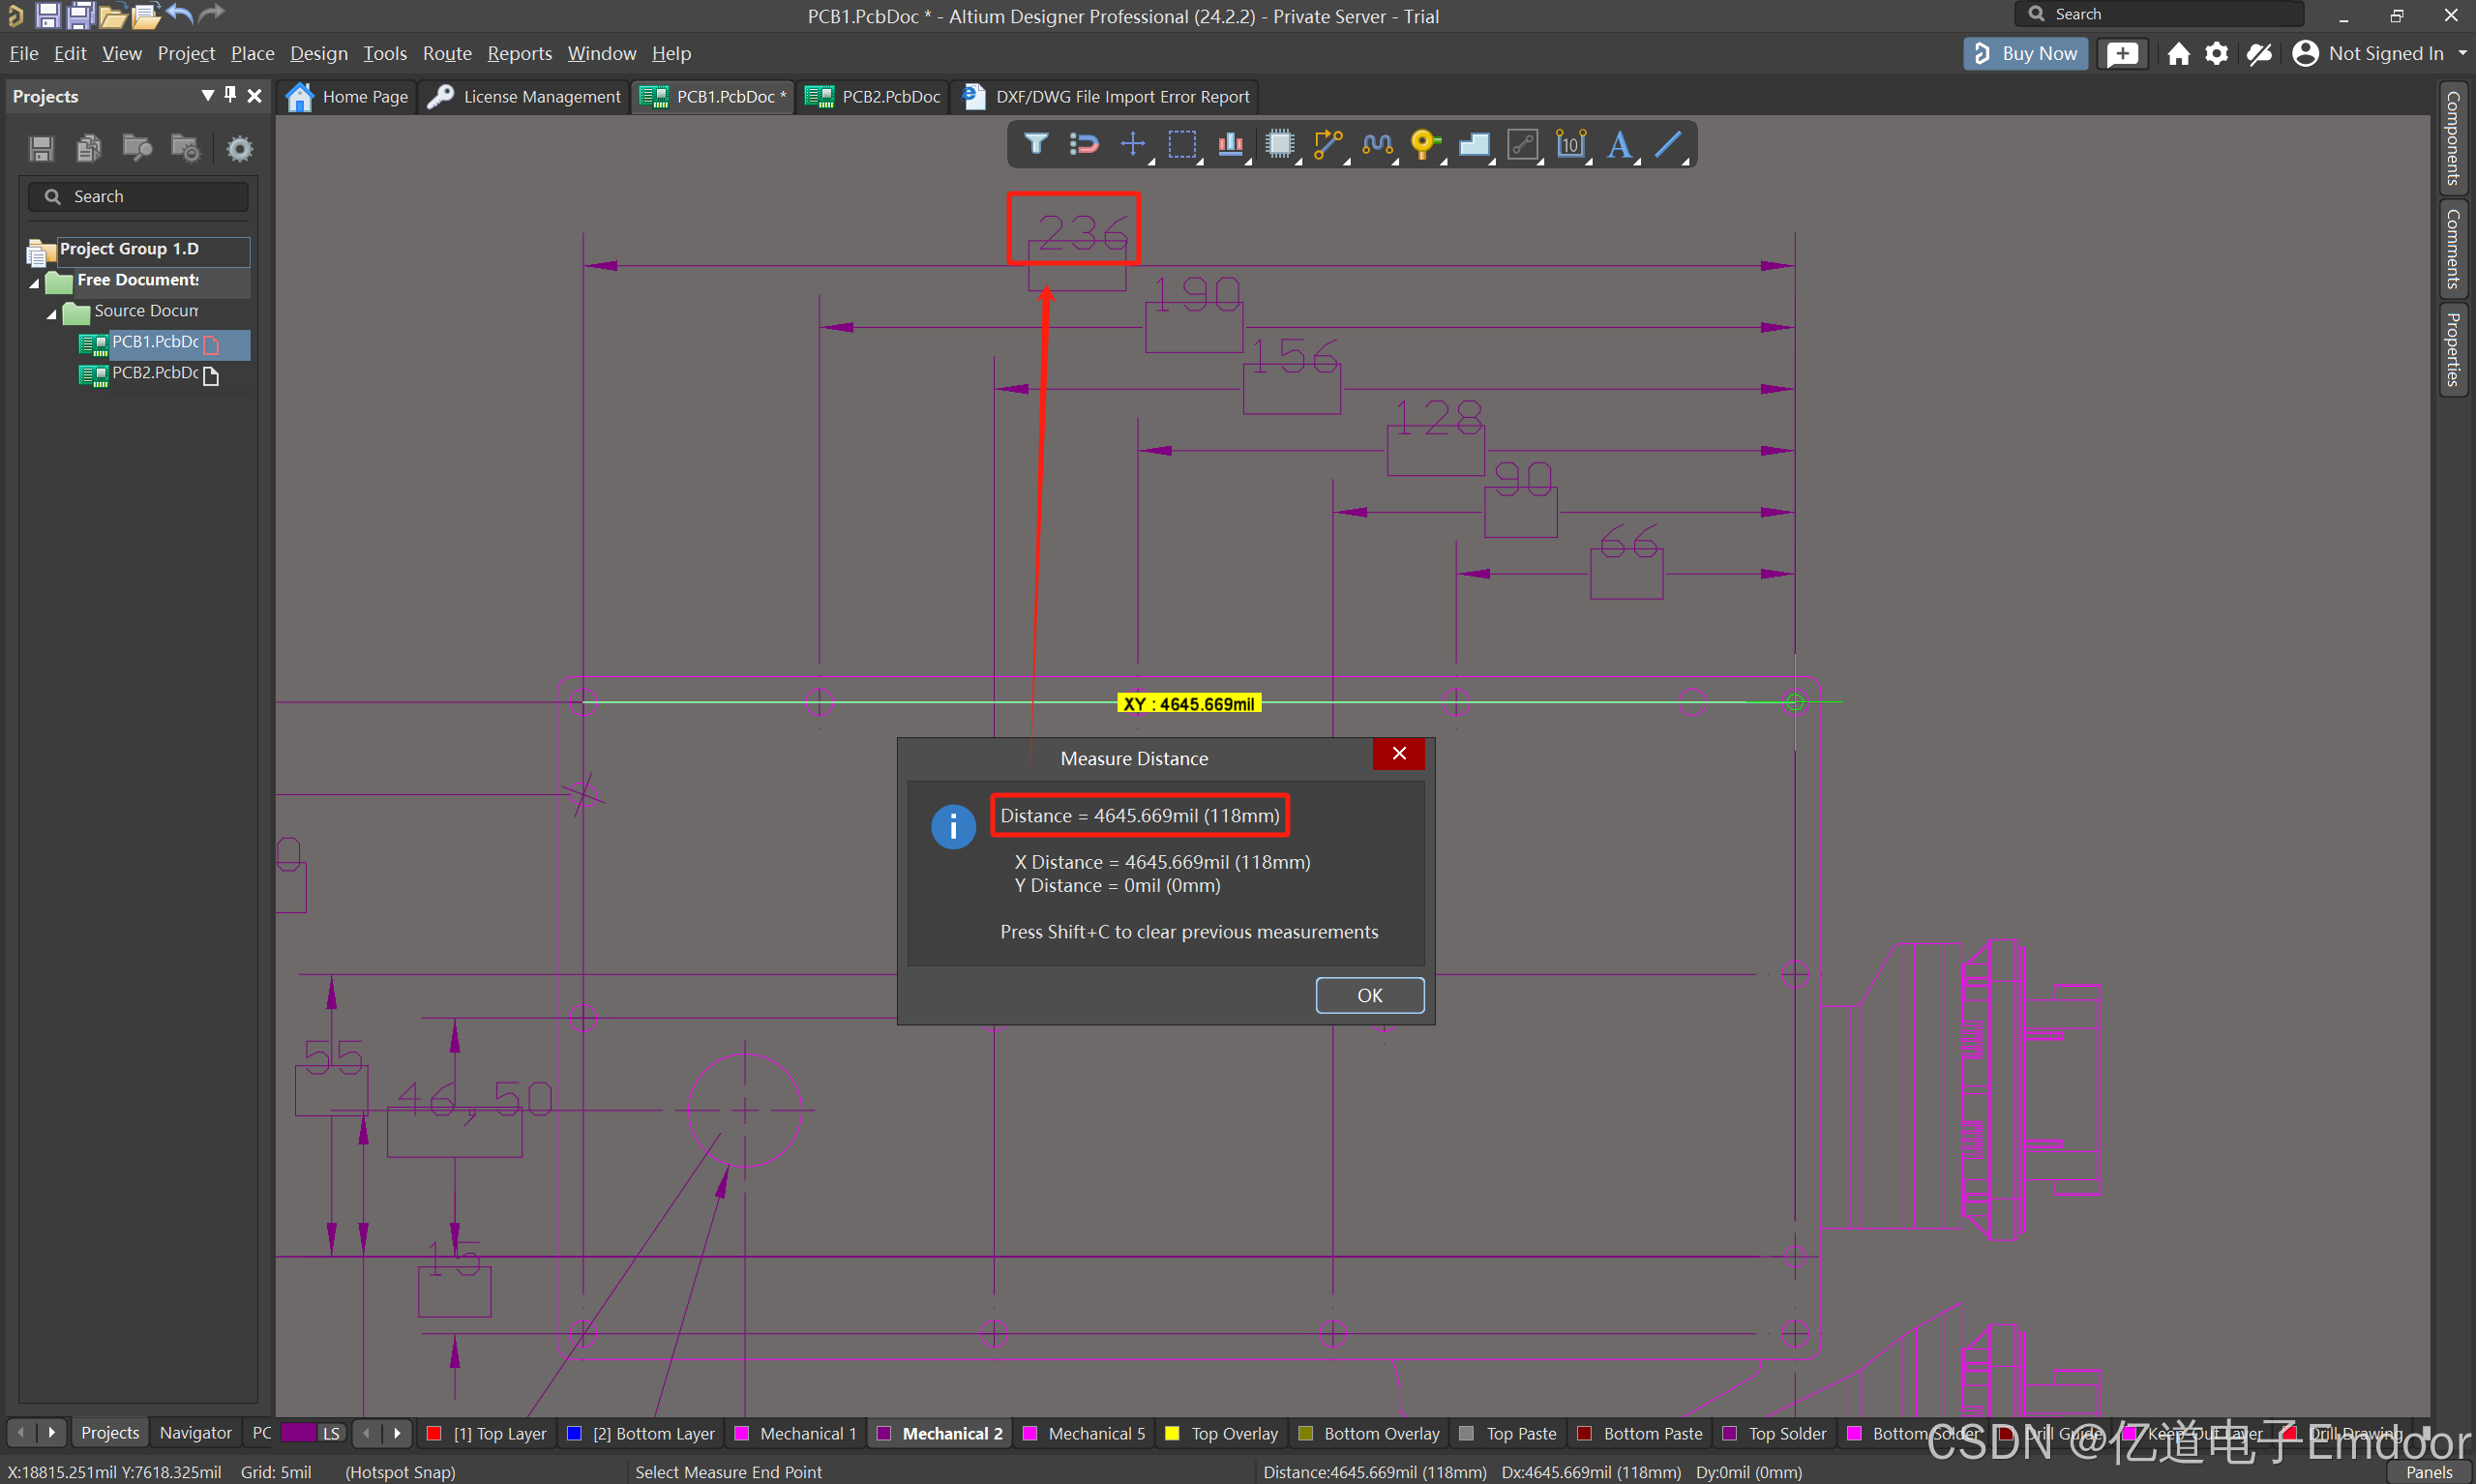This screenshot has height=1484, width=2476.
Task: Select the Place Component chip icon
Action: point(1279,144)
